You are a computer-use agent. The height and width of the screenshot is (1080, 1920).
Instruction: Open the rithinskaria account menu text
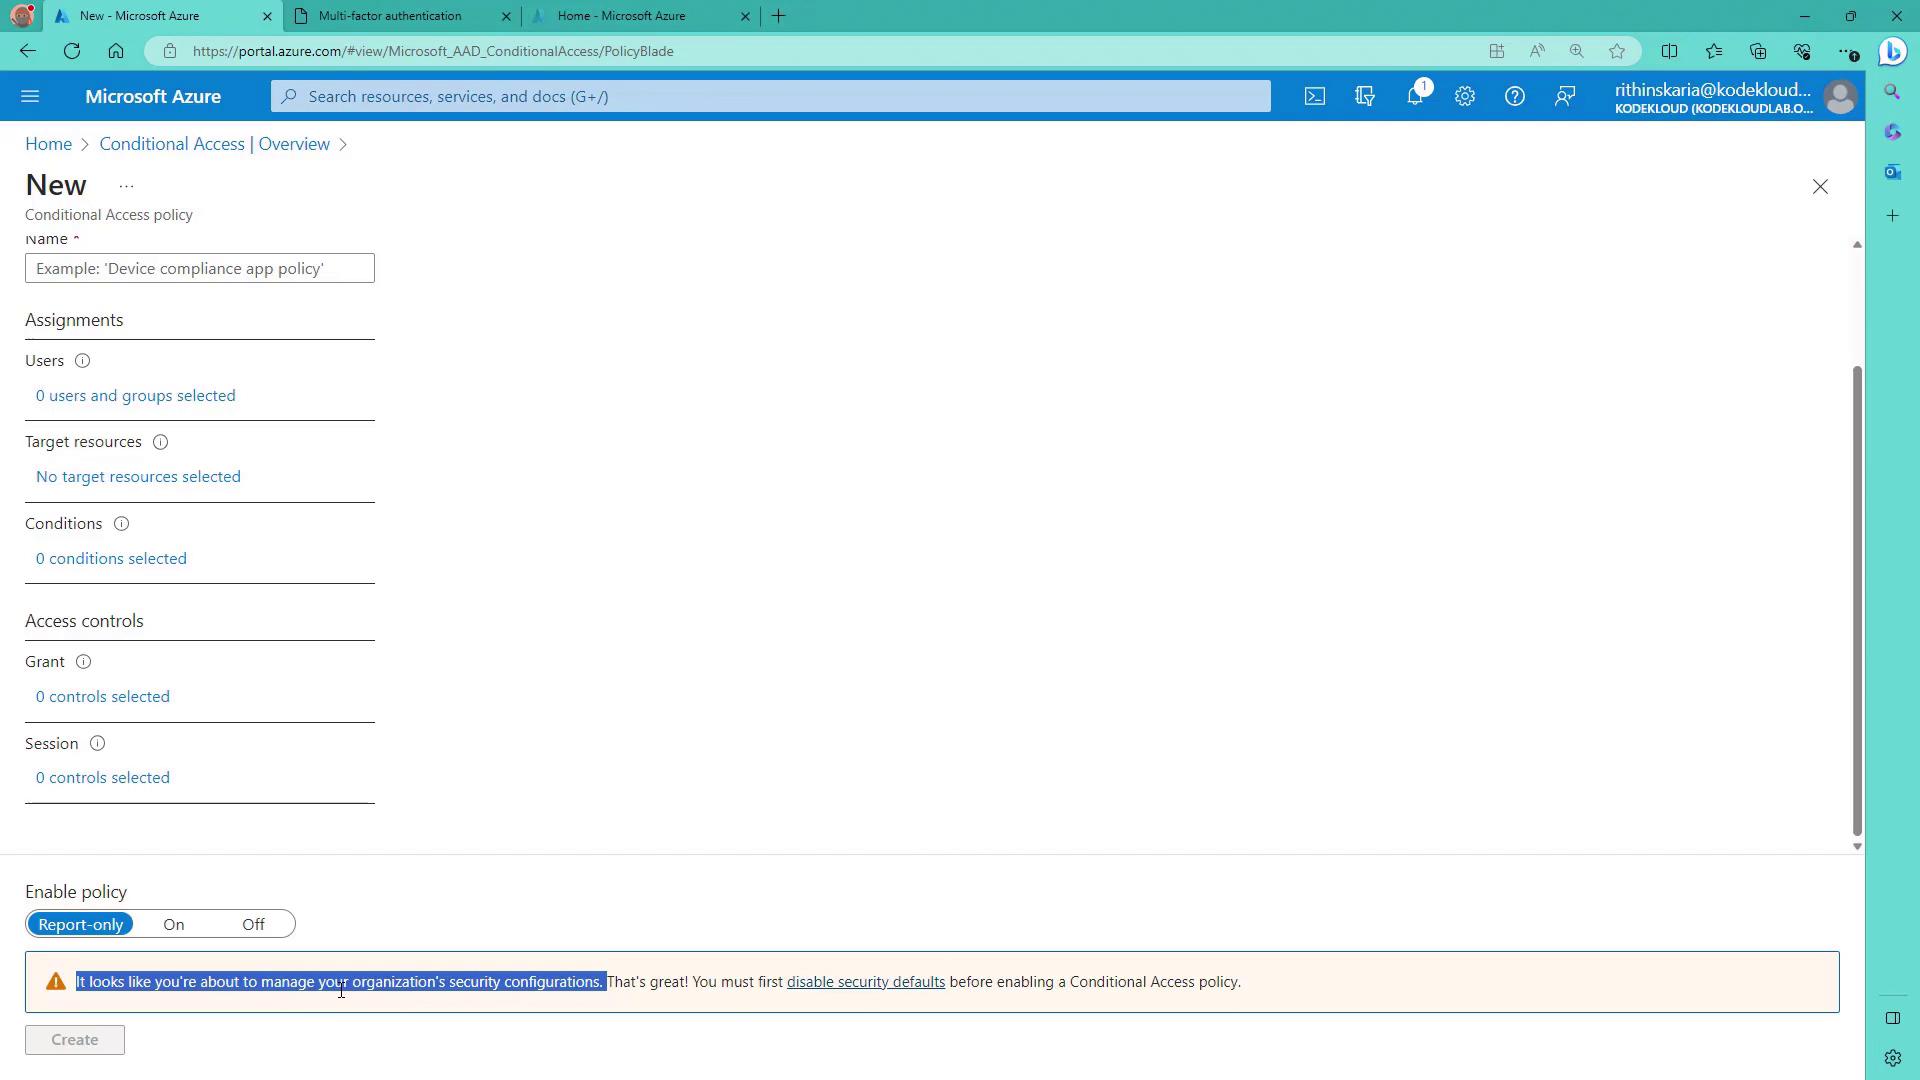click(x=1713, y=97)
